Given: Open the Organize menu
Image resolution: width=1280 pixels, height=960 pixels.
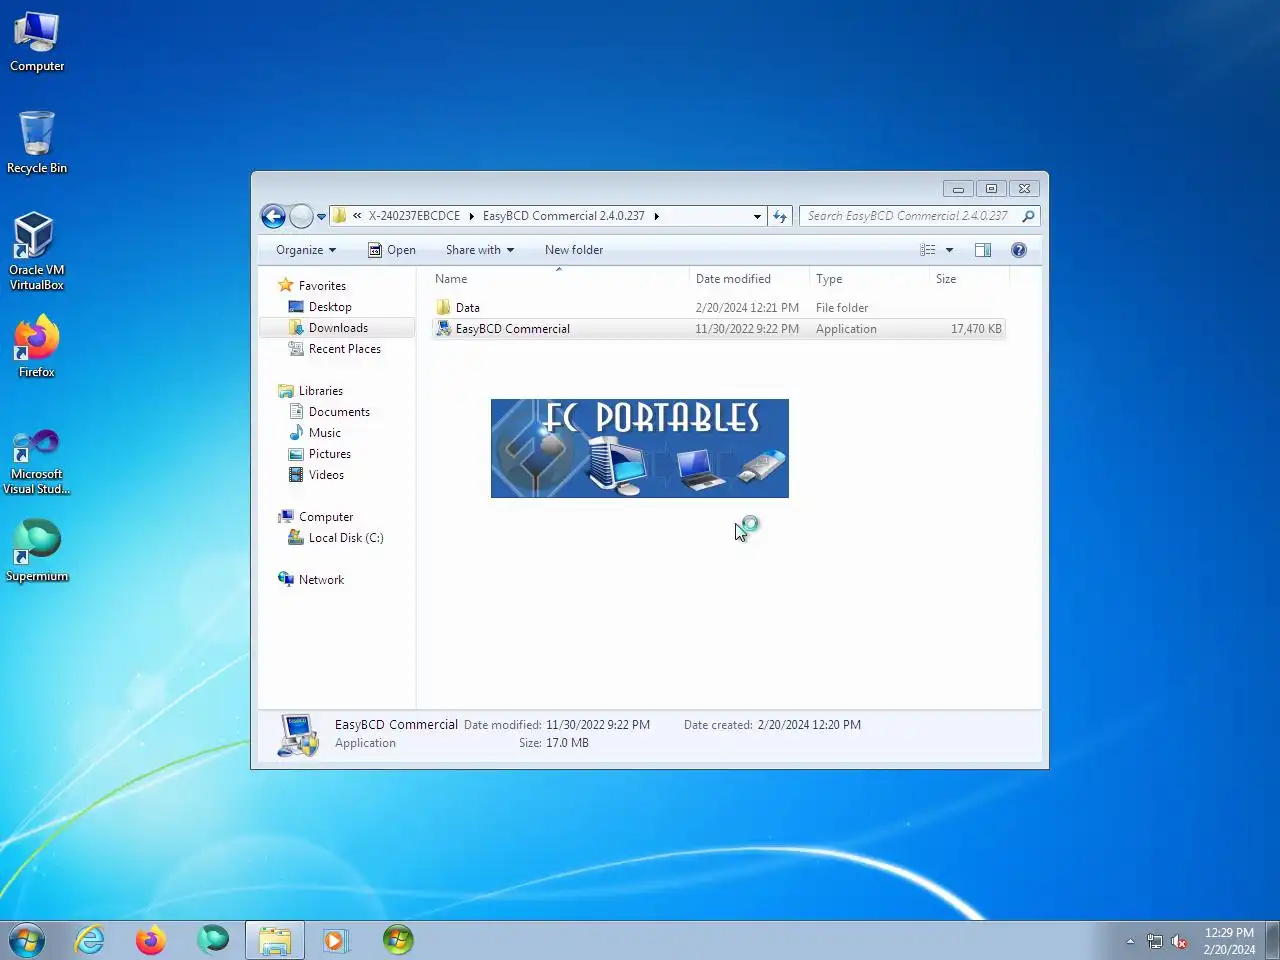Looking at the screenshot, I should point(306,250).
